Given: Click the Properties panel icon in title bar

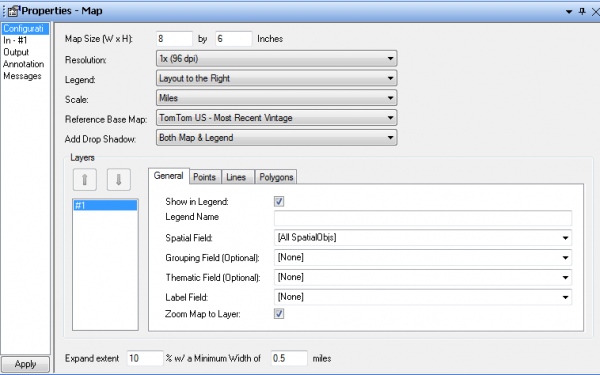Looking at the screenshot, I should [x=13, y=11].
